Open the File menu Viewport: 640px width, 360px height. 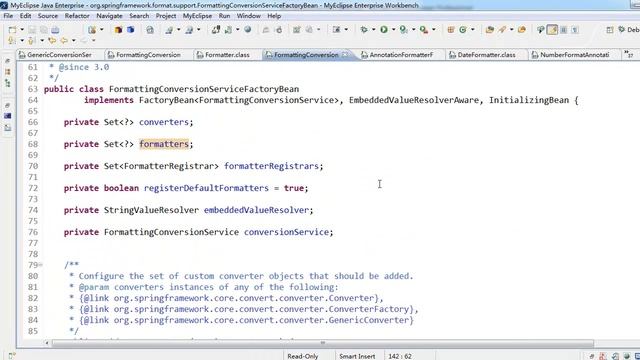click(x=8, y=16)
